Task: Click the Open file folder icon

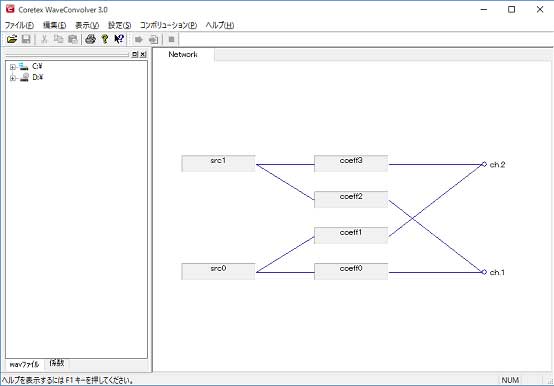Action: [x=12, y=39]
